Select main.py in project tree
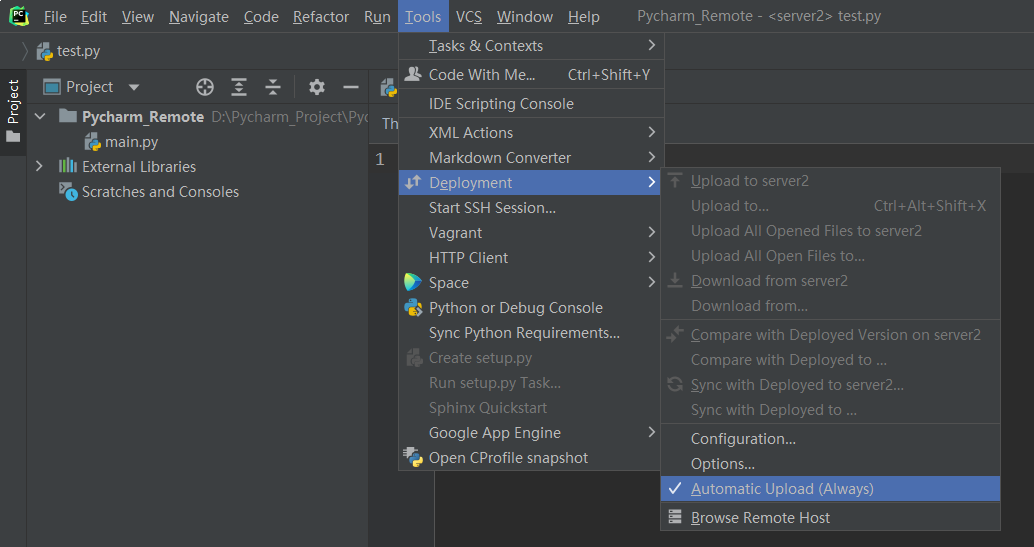The image size is (1034, 547). coord(131,142)
